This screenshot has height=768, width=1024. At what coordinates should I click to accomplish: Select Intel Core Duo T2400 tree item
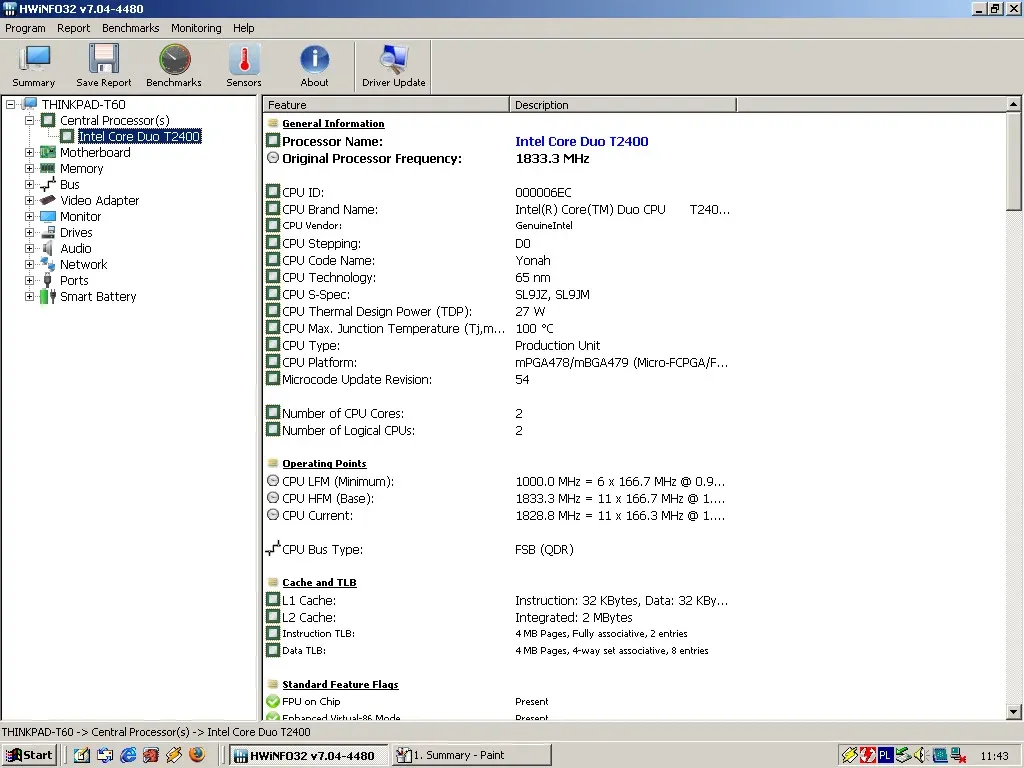point(139,136)
